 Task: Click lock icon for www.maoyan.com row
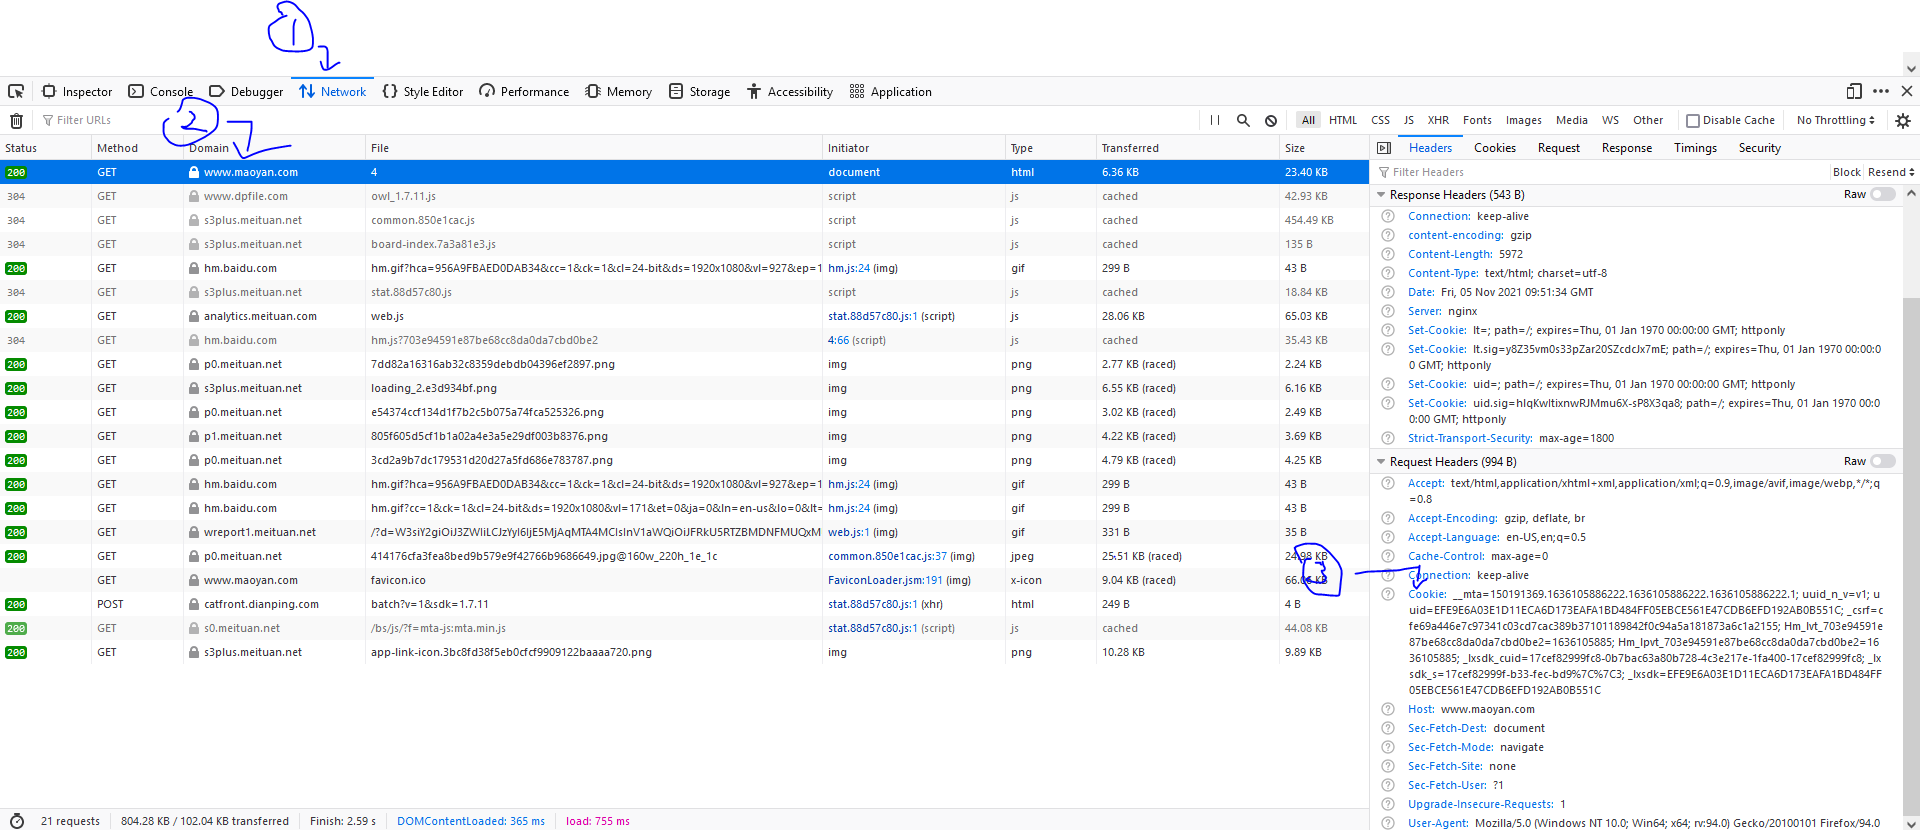(194, 172)
